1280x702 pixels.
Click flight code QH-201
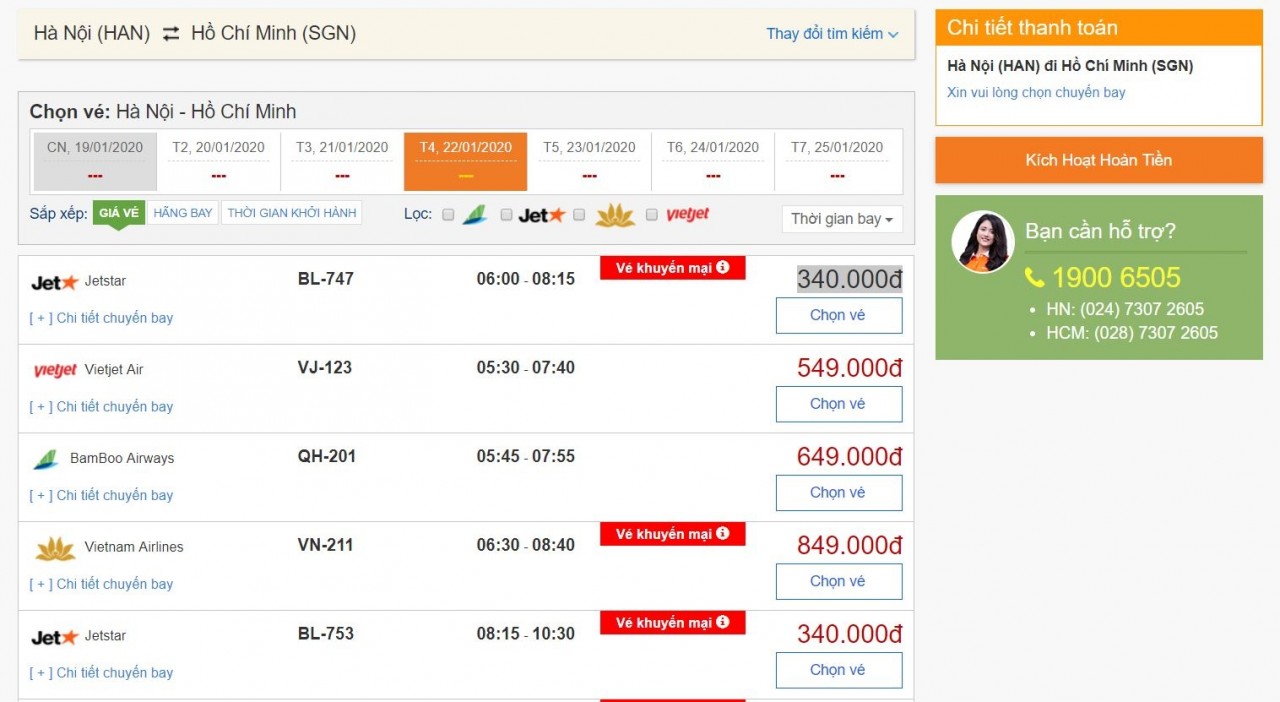[x=327, y=457]
